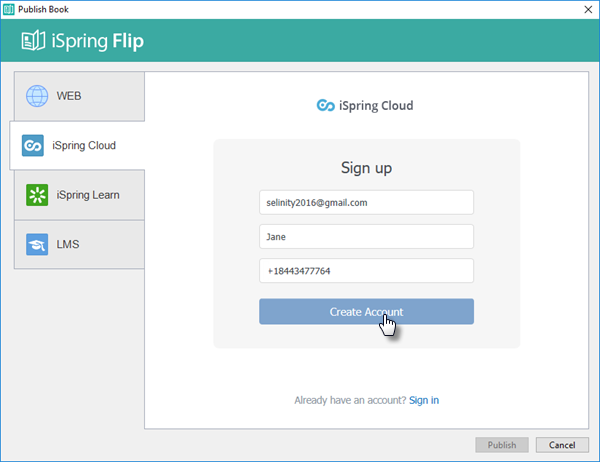Click the iSpring Cloud logo above the form
This screenshot has height=462, width=600.
pos(365,105)
